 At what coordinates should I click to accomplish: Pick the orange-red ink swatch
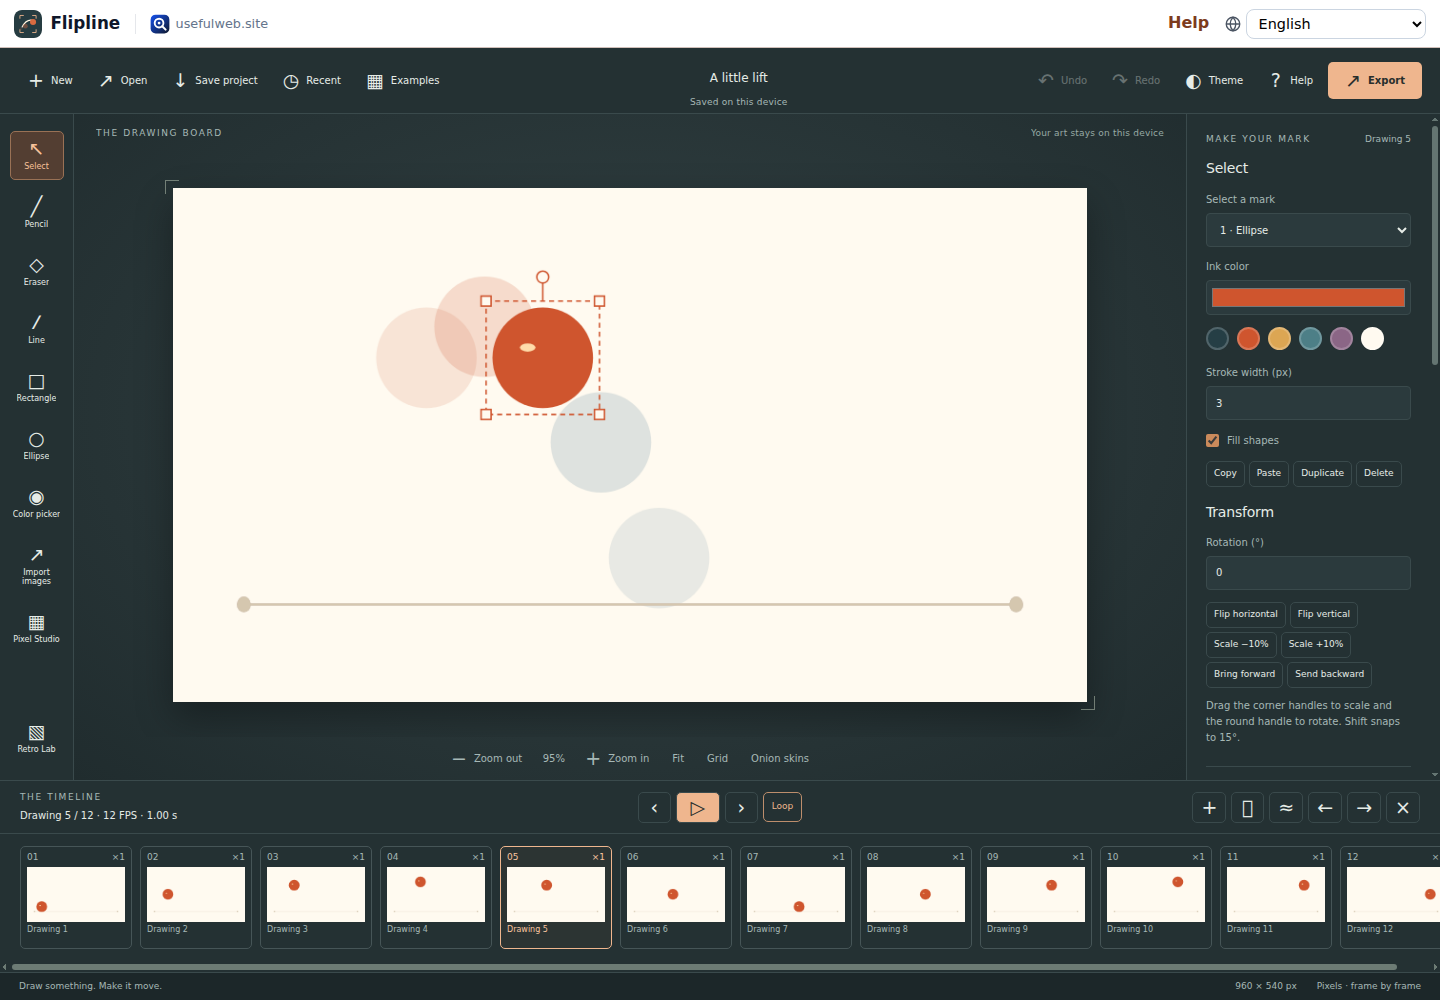[1248, 339]
